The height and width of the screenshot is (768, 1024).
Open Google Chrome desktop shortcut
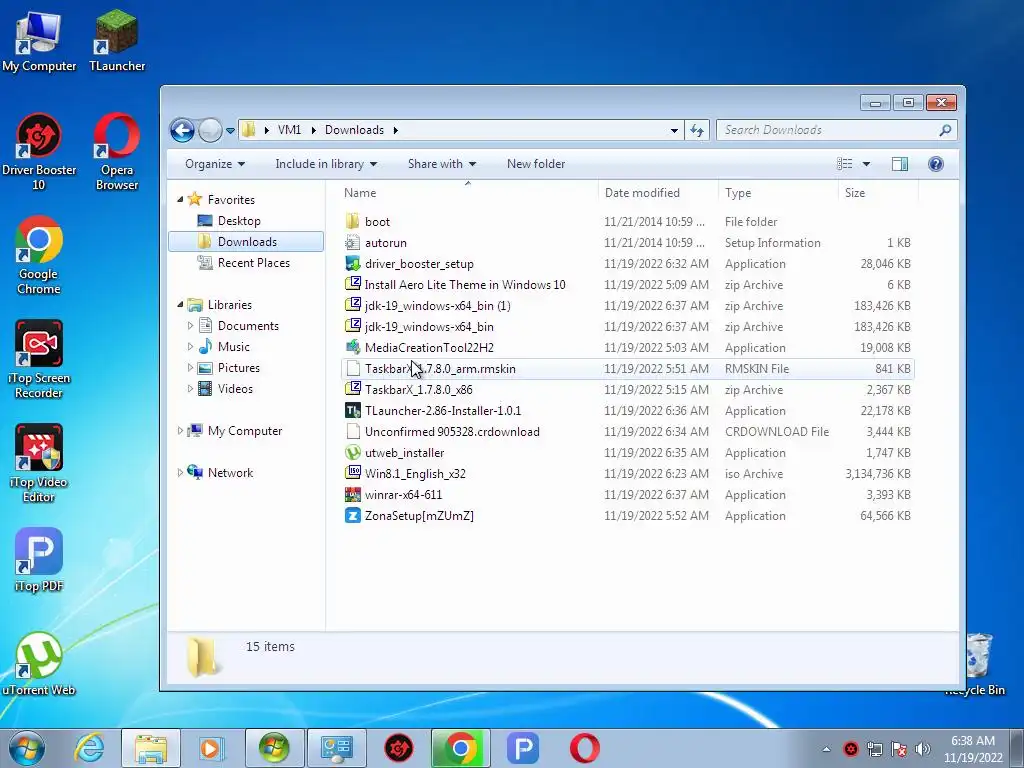[x=39, y=256]
